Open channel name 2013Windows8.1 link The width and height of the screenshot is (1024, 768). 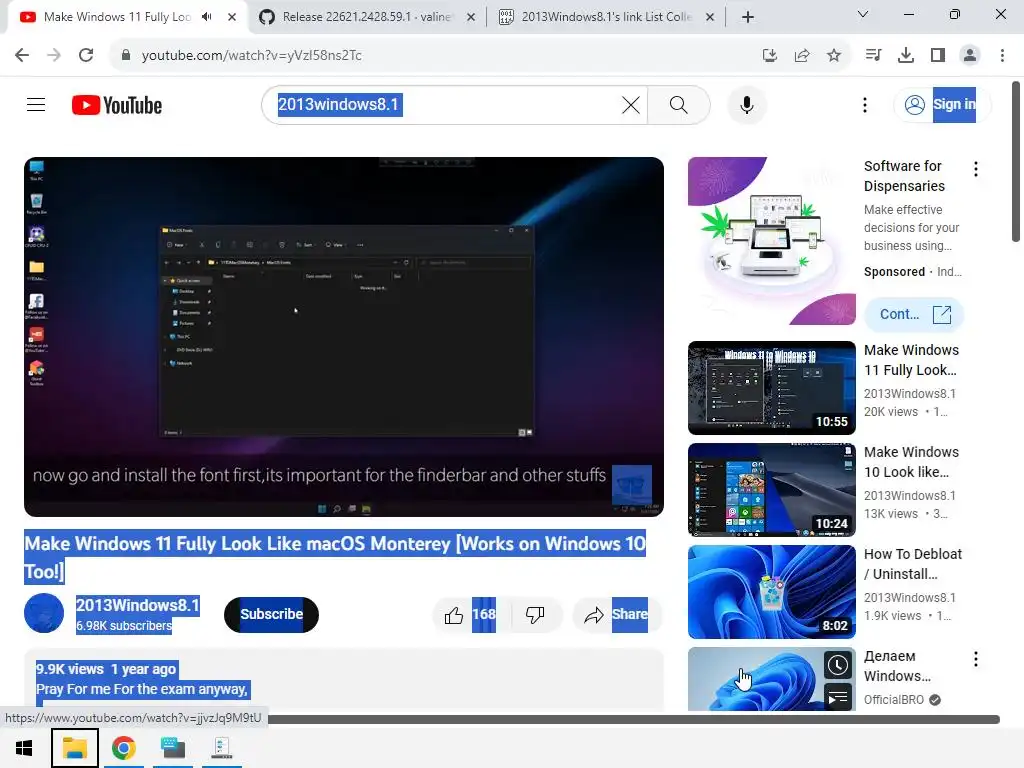(x=137, y=605)
